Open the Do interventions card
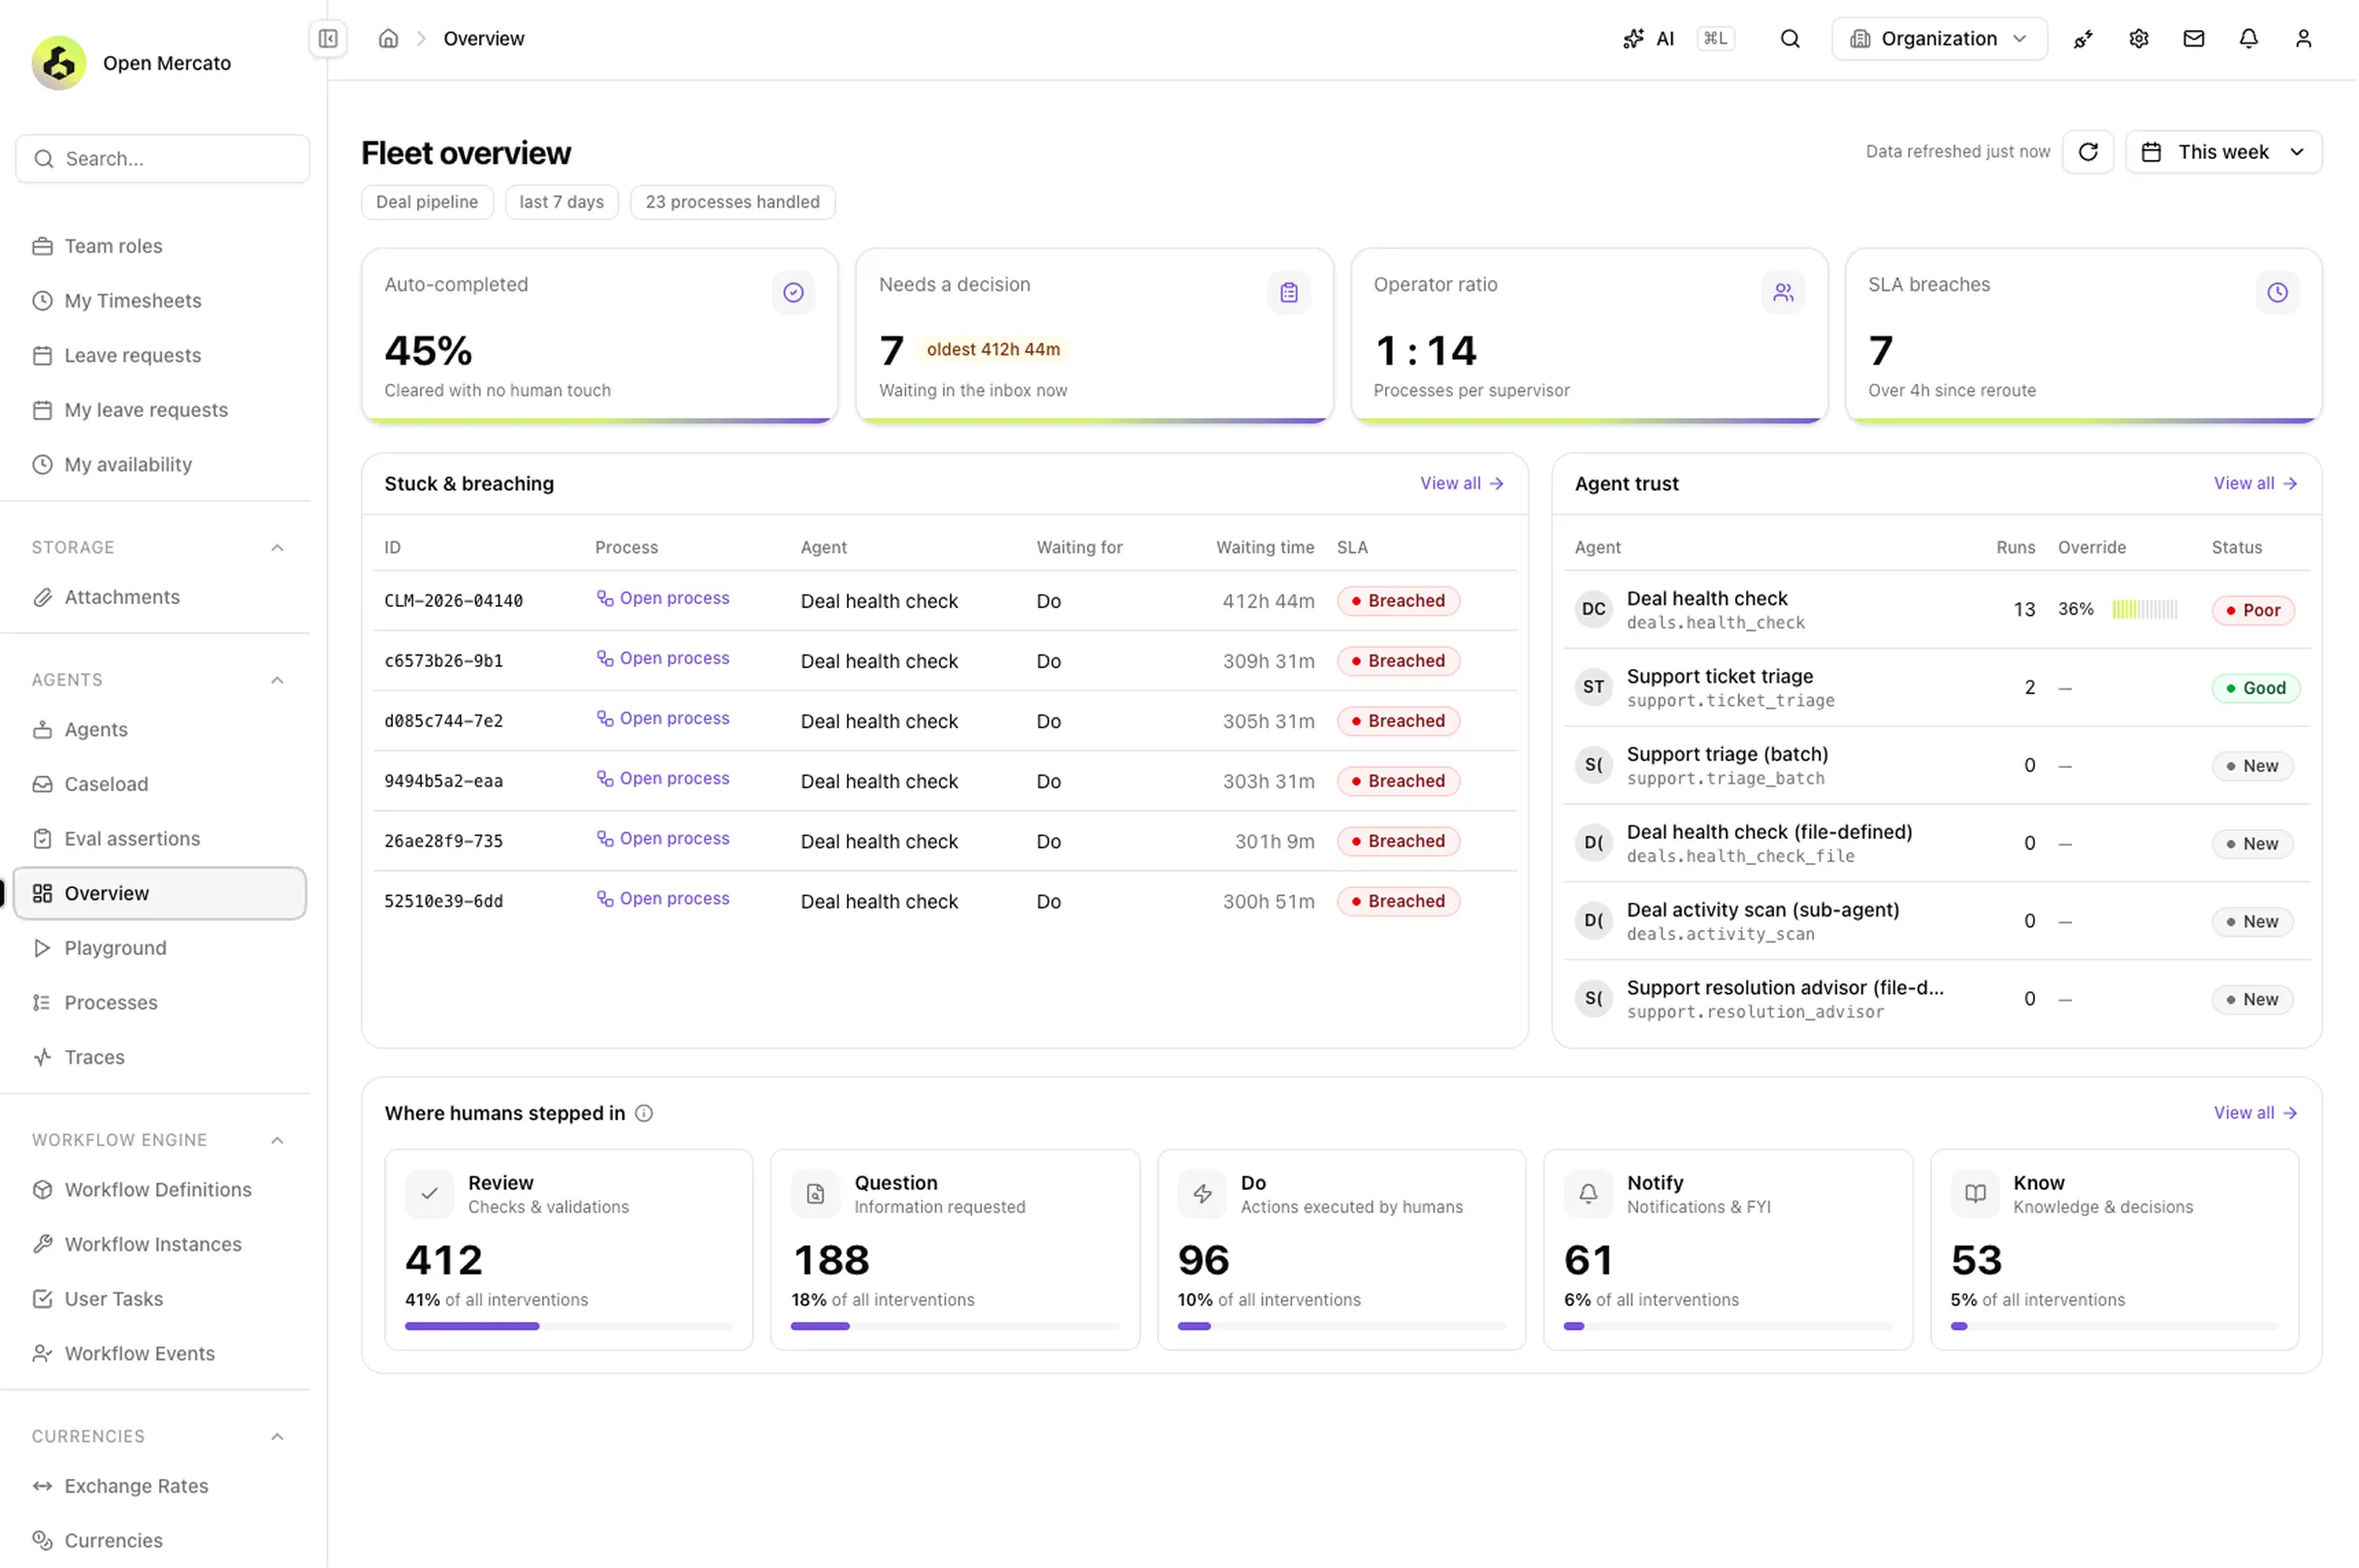 pyautogui.click(x=1341, y=1250)
